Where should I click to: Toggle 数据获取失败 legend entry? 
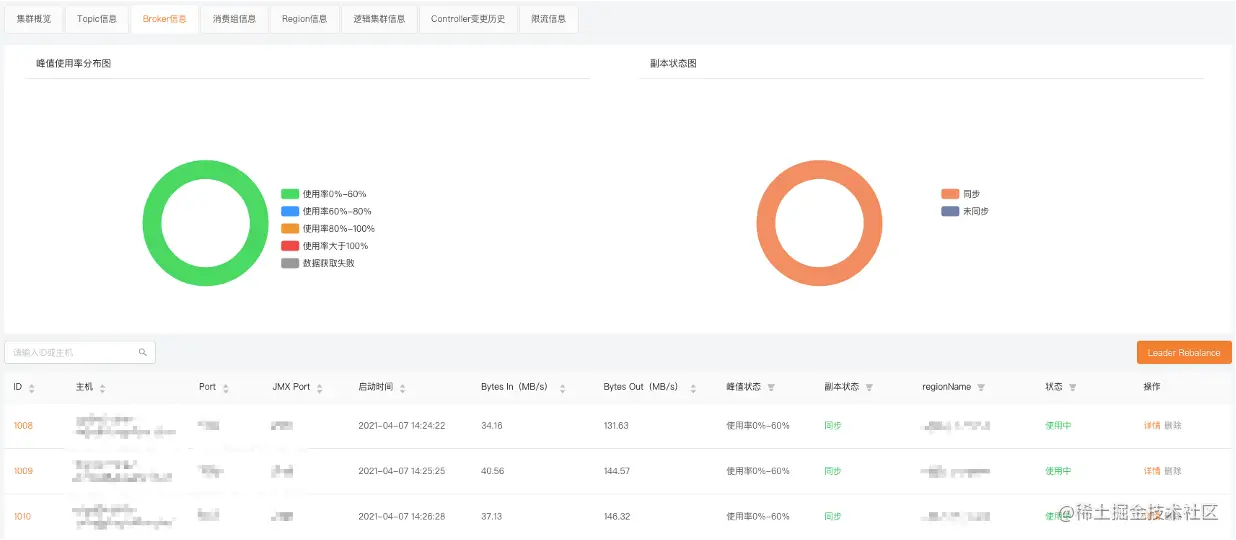318,263
